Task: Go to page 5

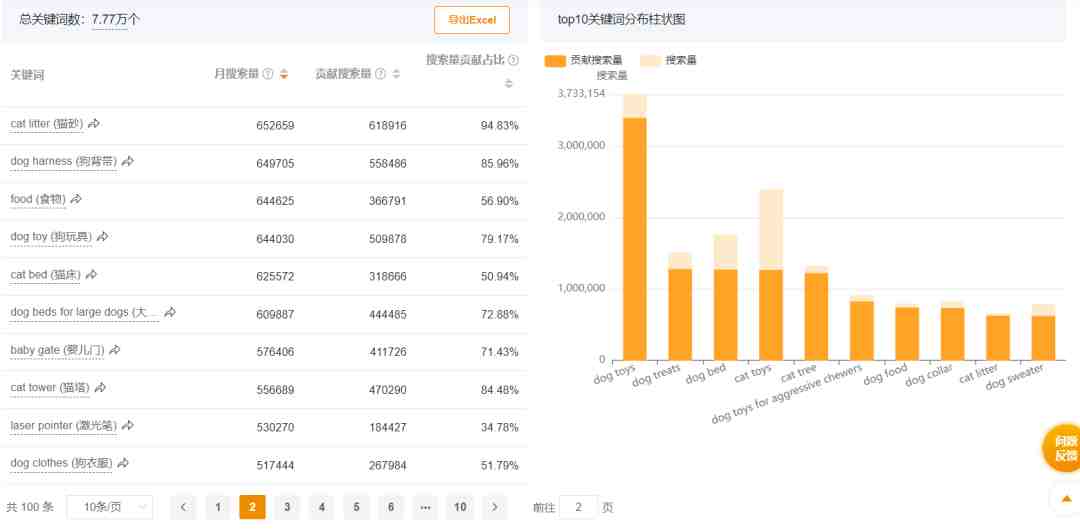Action: pos(356,507)
